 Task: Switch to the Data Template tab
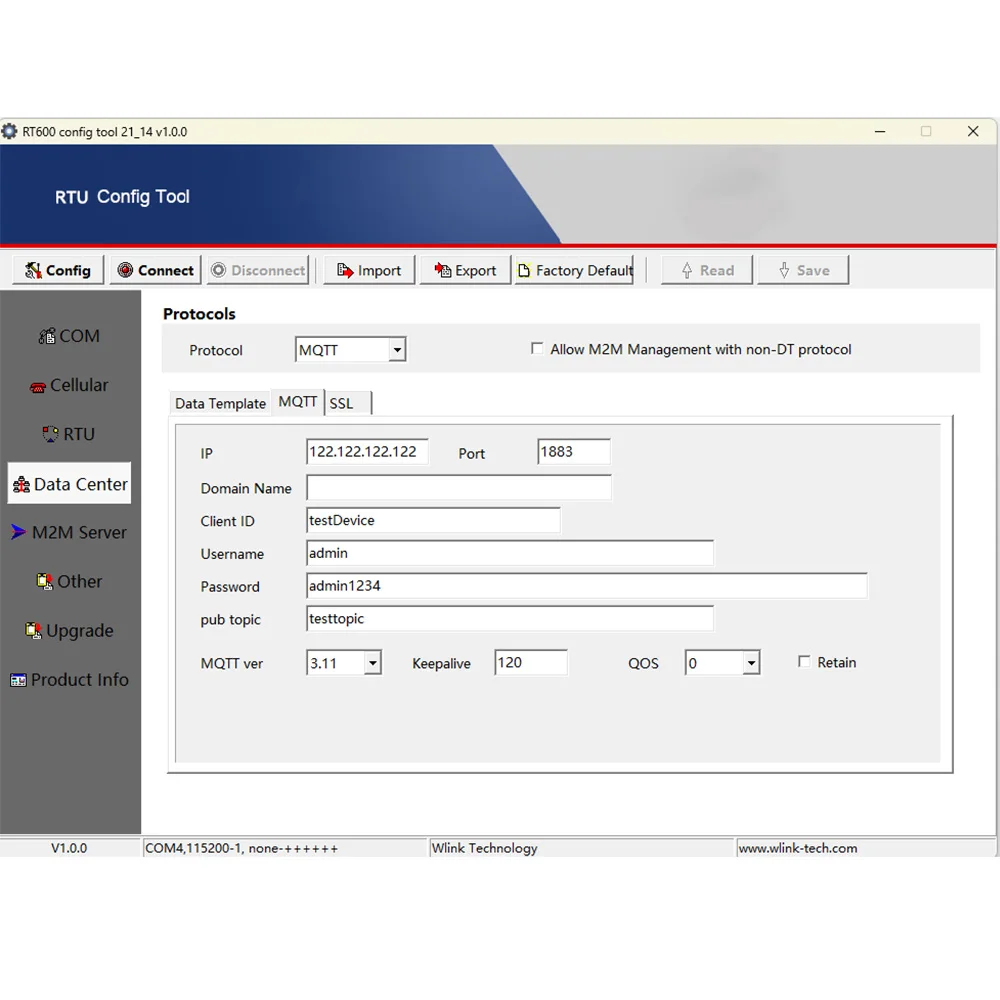220,403
